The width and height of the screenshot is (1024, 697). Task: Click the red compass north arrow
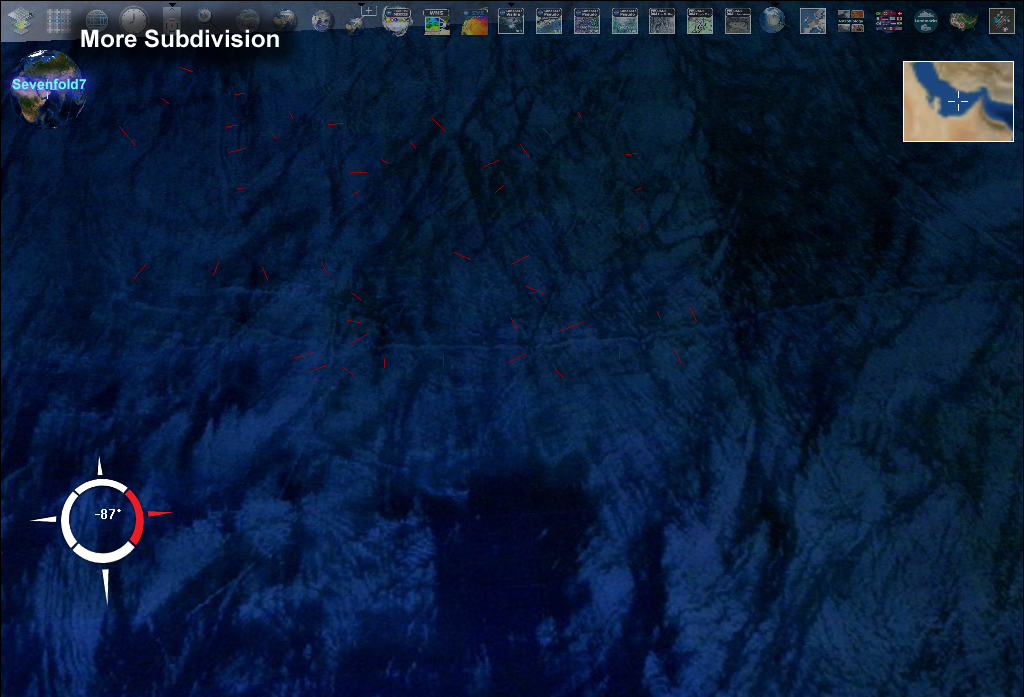coord(160,513)
